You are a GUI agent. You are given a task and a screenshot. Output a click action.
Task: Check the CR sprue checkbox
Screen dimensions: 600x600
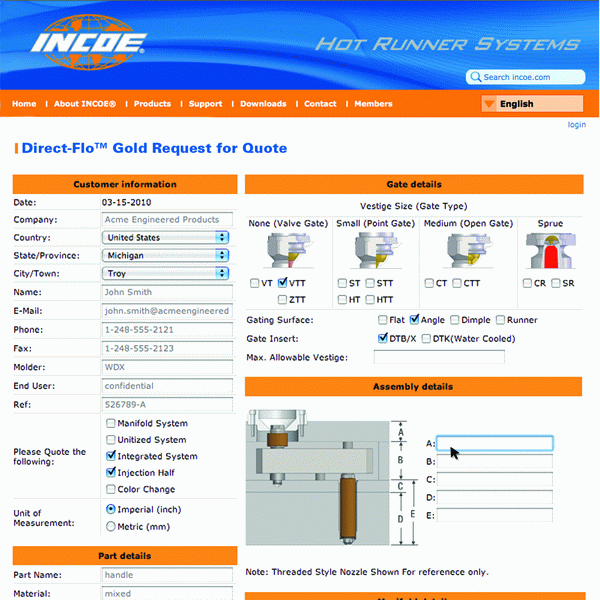point(527,283)
